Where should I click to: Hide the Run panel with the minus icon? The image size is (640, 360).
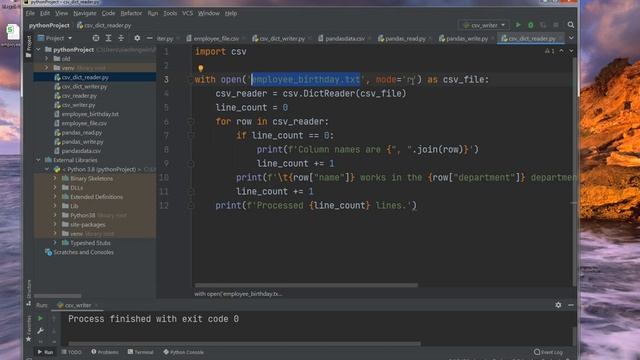(571, 305)
